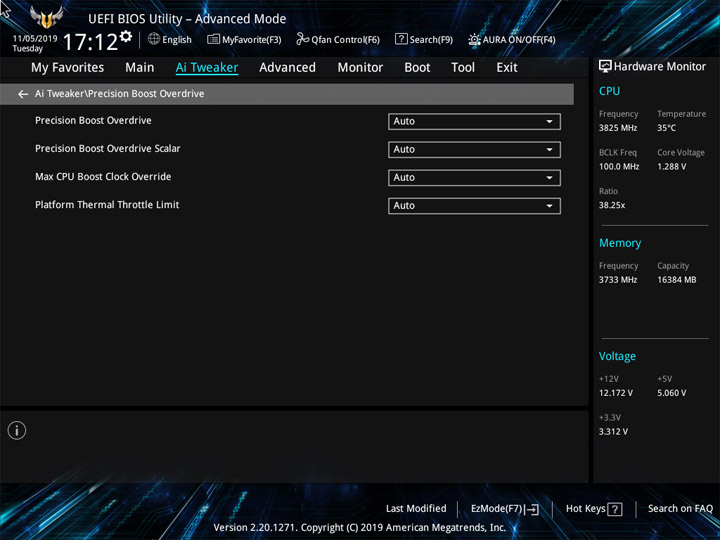Open Search(F9) in top bar

pyautogui.click(x=424, y=39)
